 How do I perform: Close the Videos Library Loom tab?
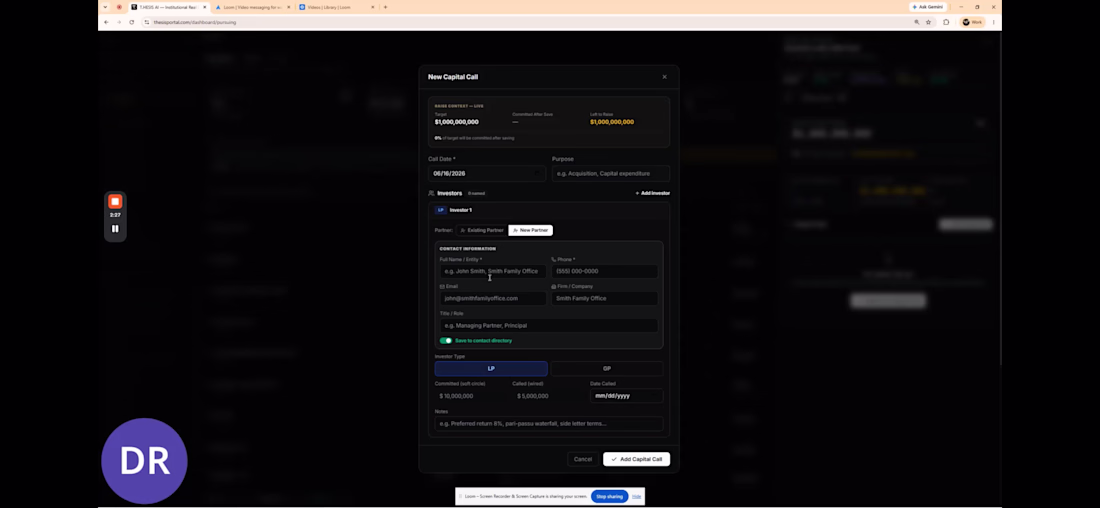point(373,7)
